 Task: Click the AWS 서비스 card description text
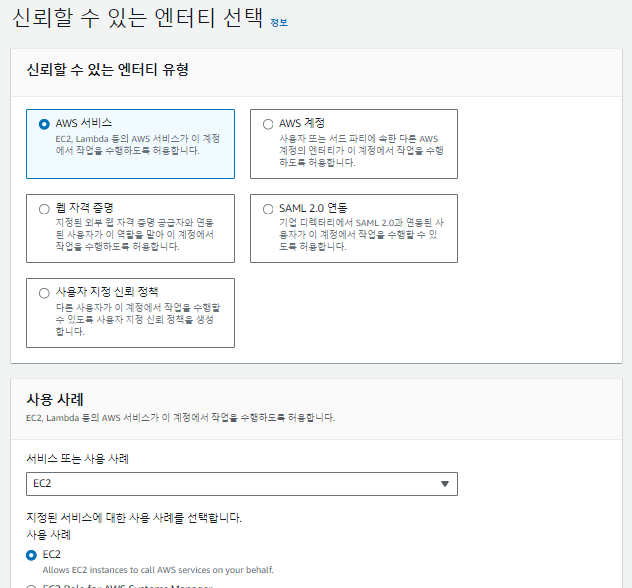(138, 145)
